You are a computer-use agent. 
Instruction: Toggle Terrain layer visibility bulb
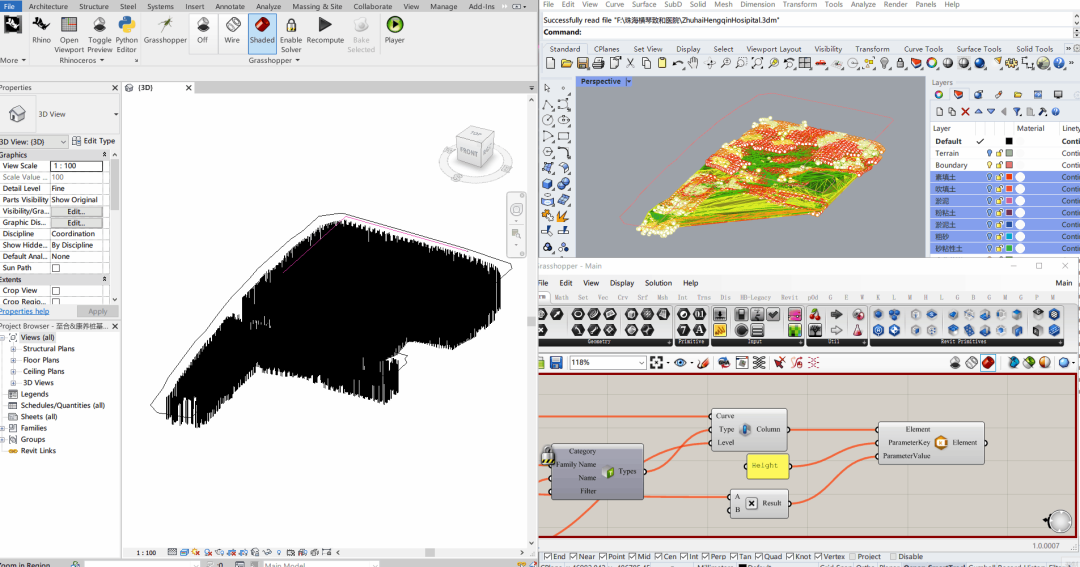pyautogui.click(x=989, y=153)
